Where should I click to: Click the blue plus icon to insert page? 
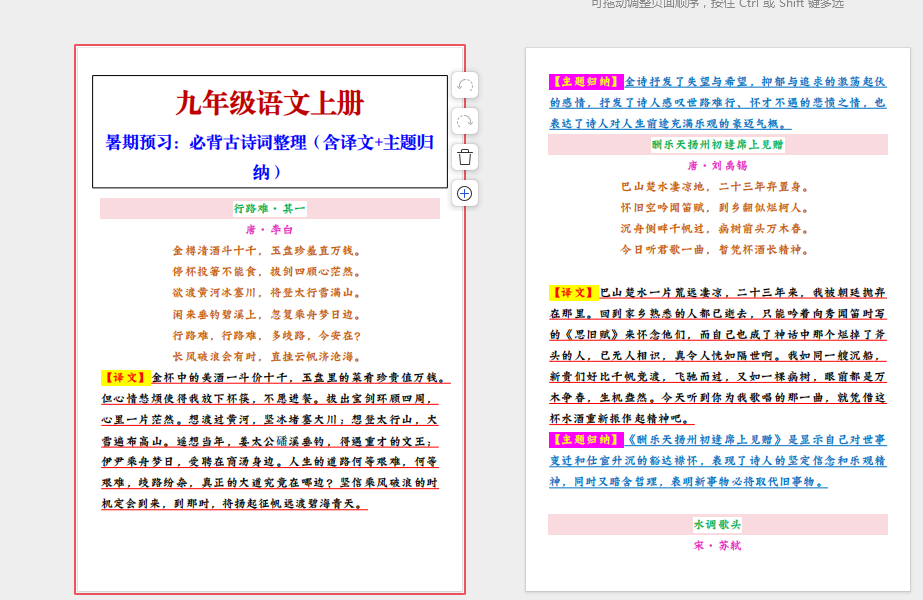click(x=465, y=193)
